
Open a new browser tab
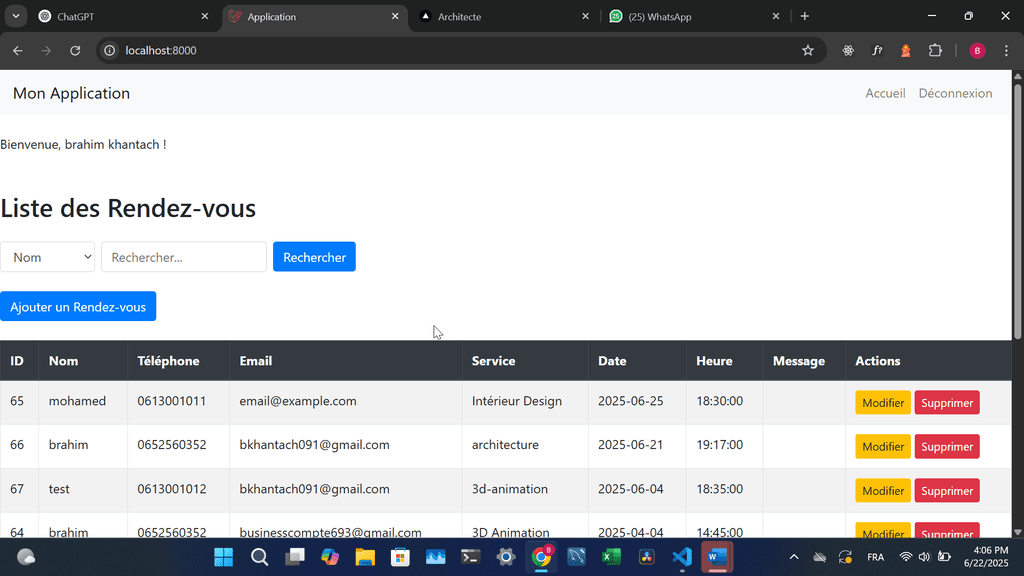pos(805,16)
